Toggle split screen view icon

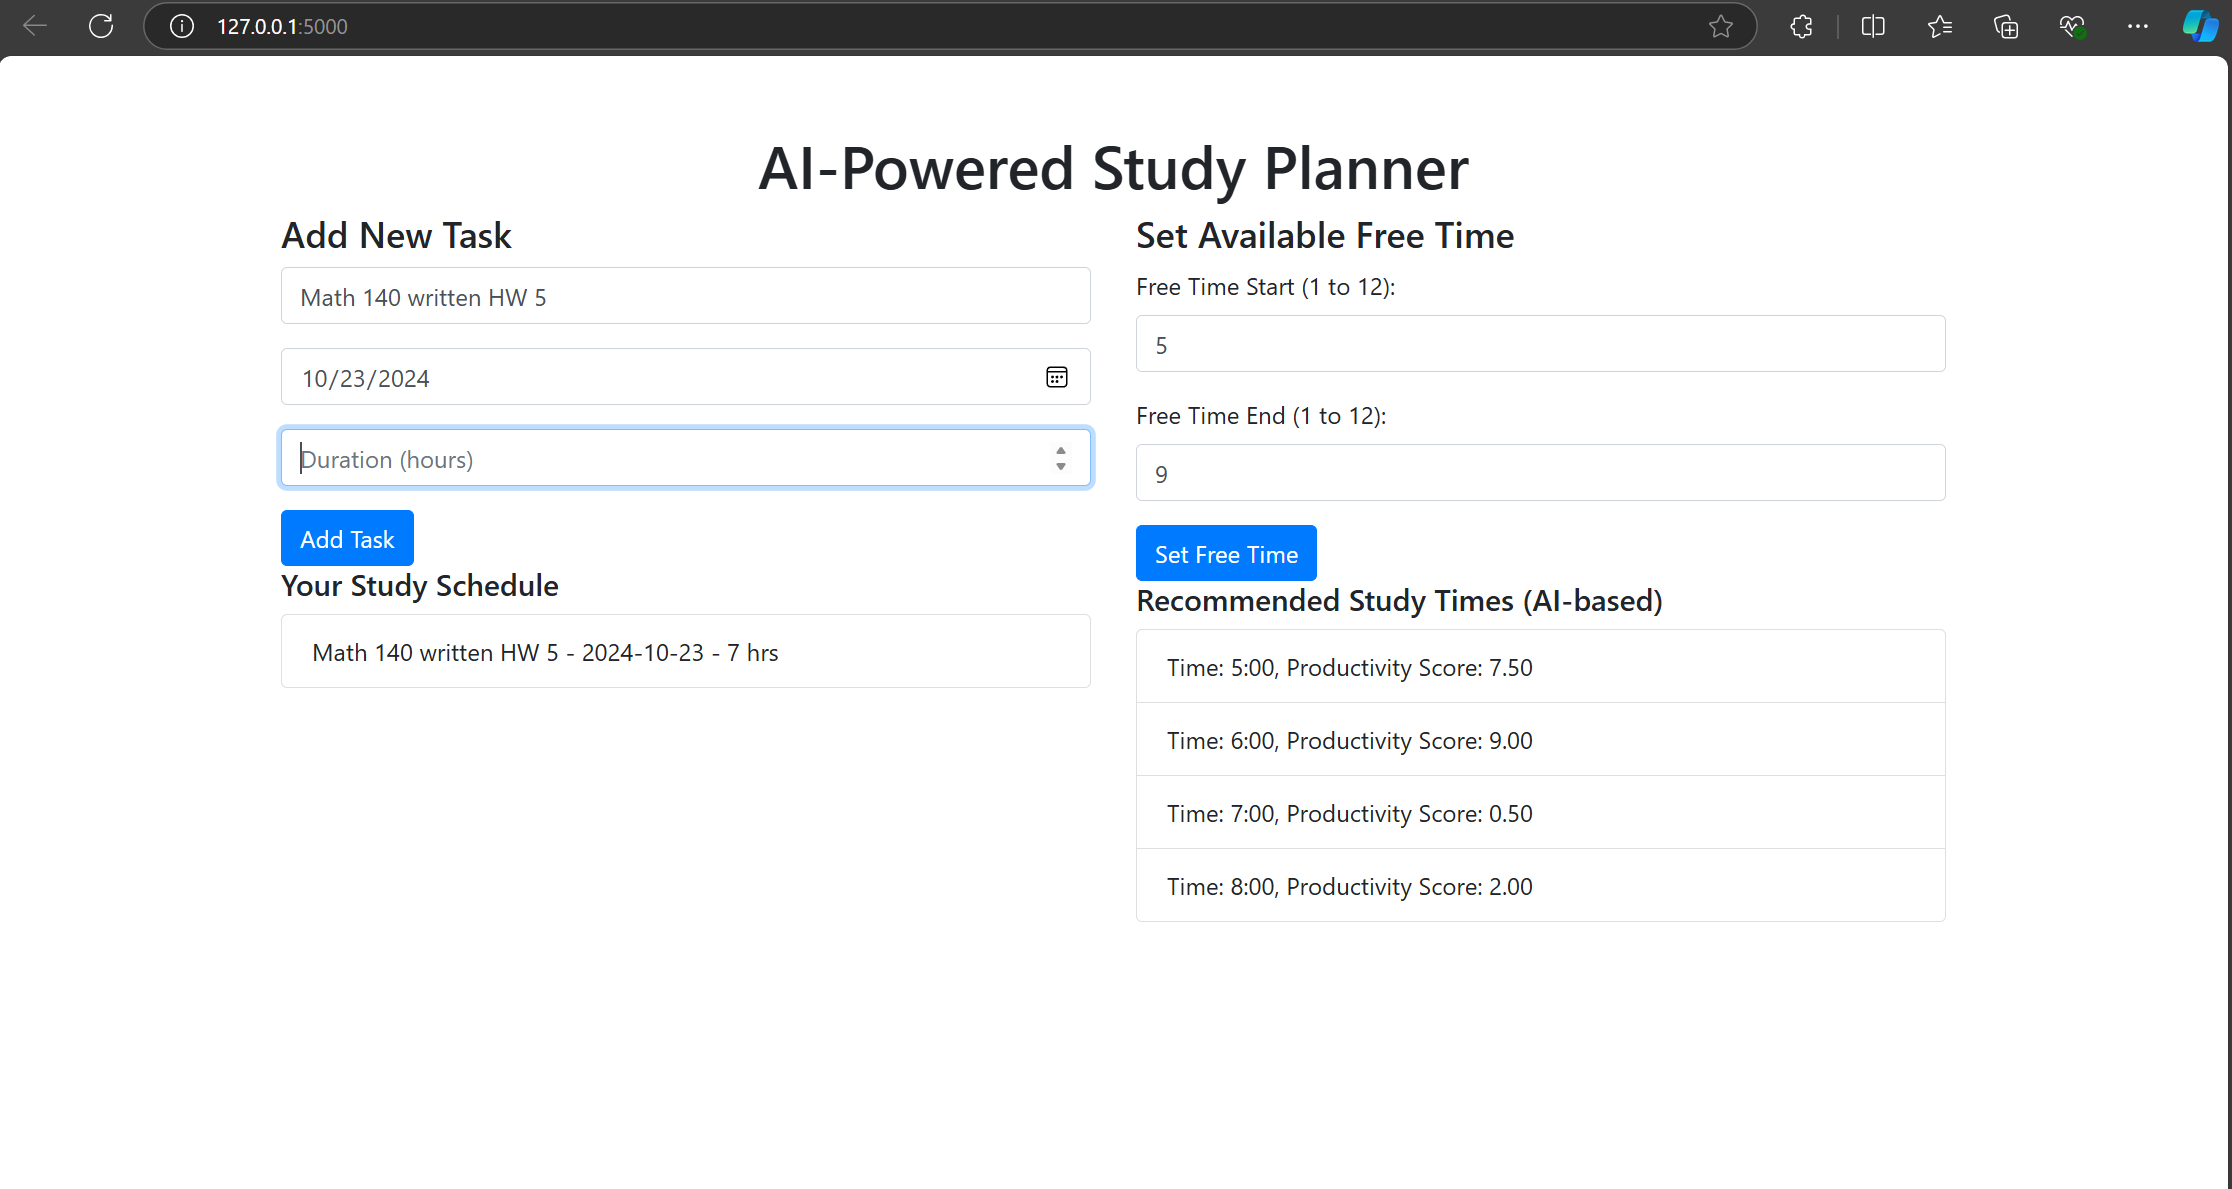pyautogui.click(x=1873, y=26)
